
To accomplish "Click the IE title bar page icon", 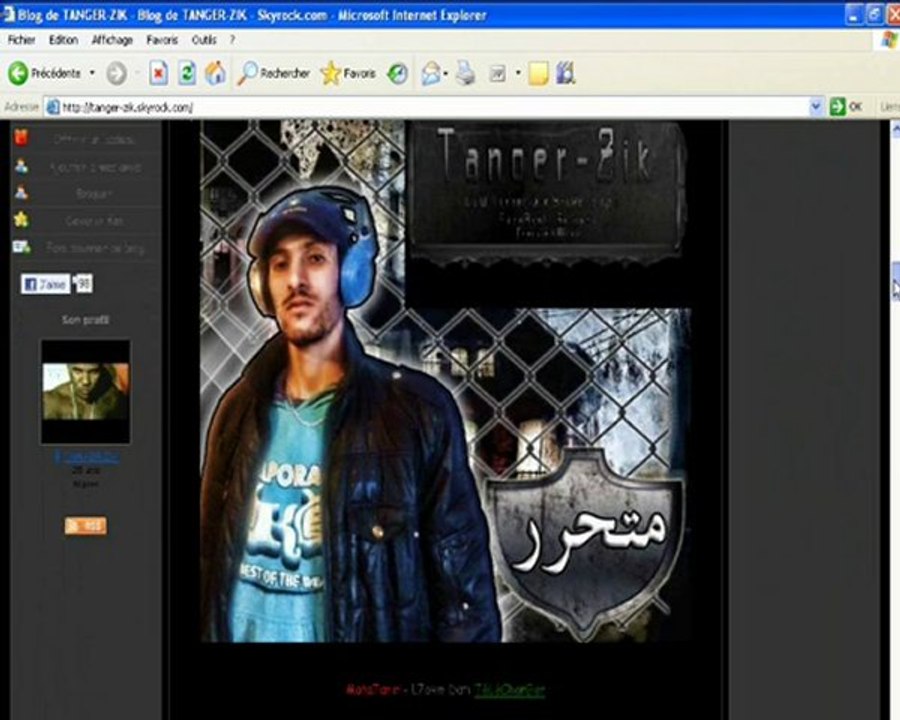I will click(x=8, y=15).
